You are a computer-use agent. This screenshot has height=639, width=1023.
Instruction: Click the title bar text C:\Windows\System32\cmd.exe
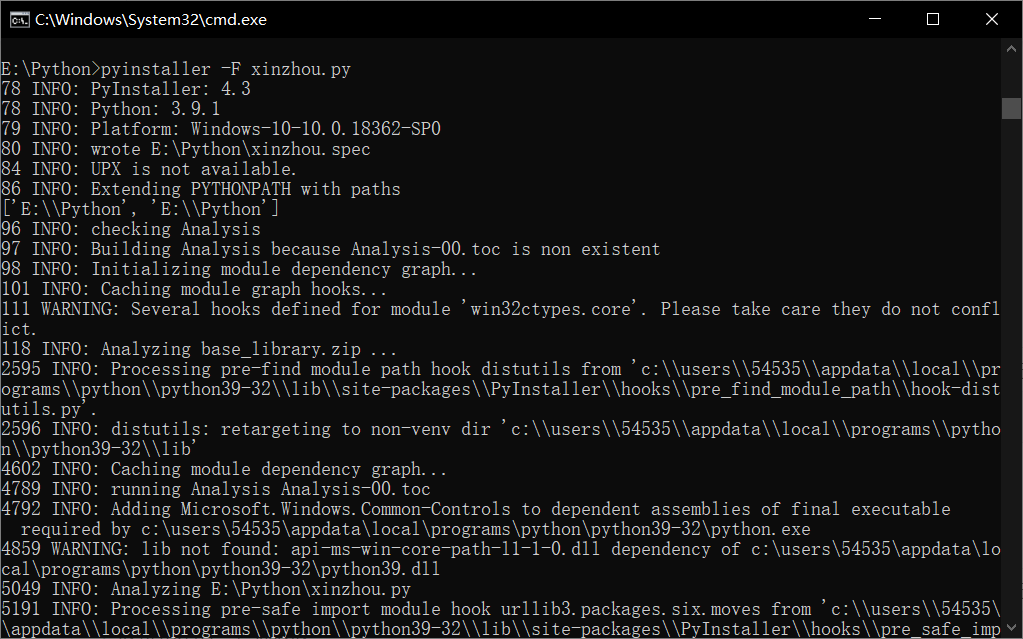151,20
